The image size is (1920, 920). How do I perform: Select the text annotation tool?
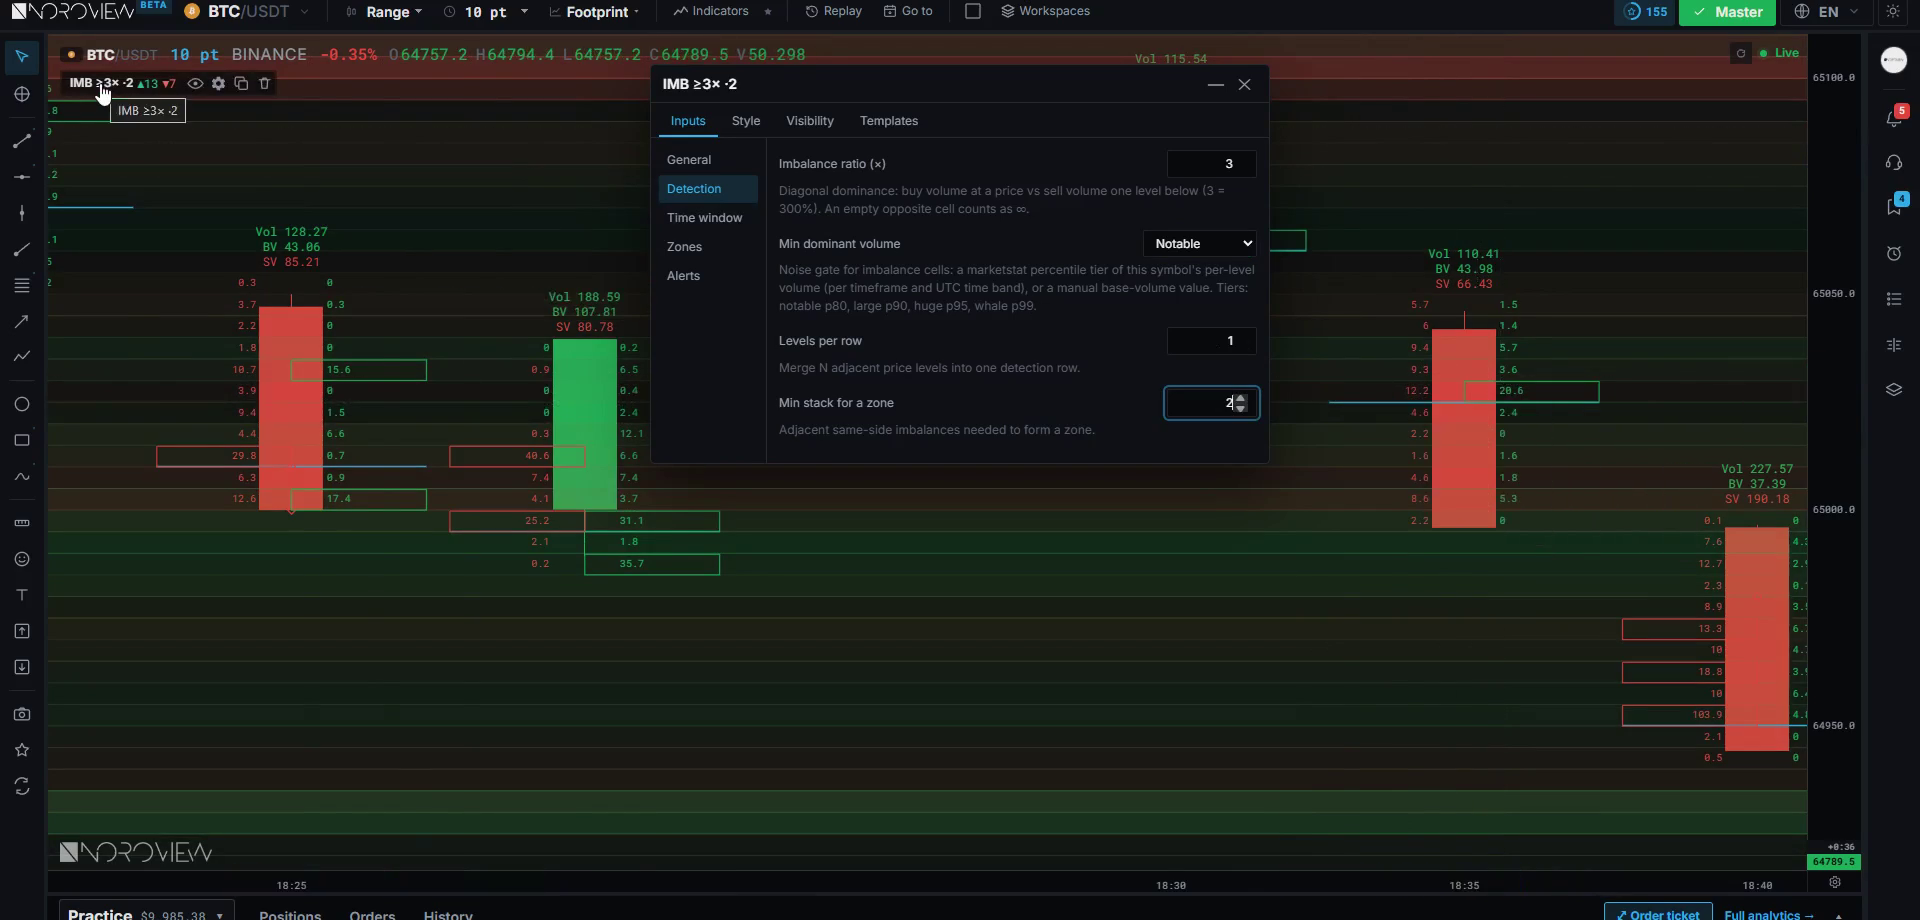[x=22, y=595]
